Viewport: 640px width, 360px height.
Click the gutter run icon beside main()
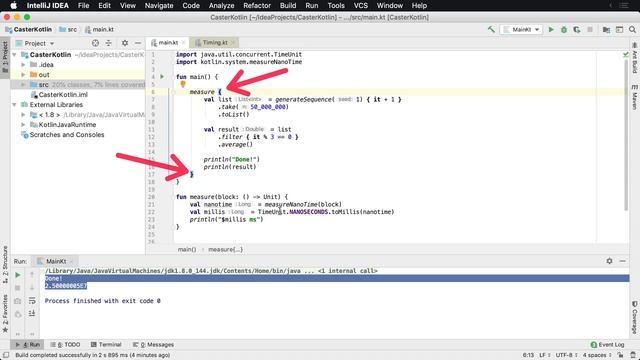point(162,77)
